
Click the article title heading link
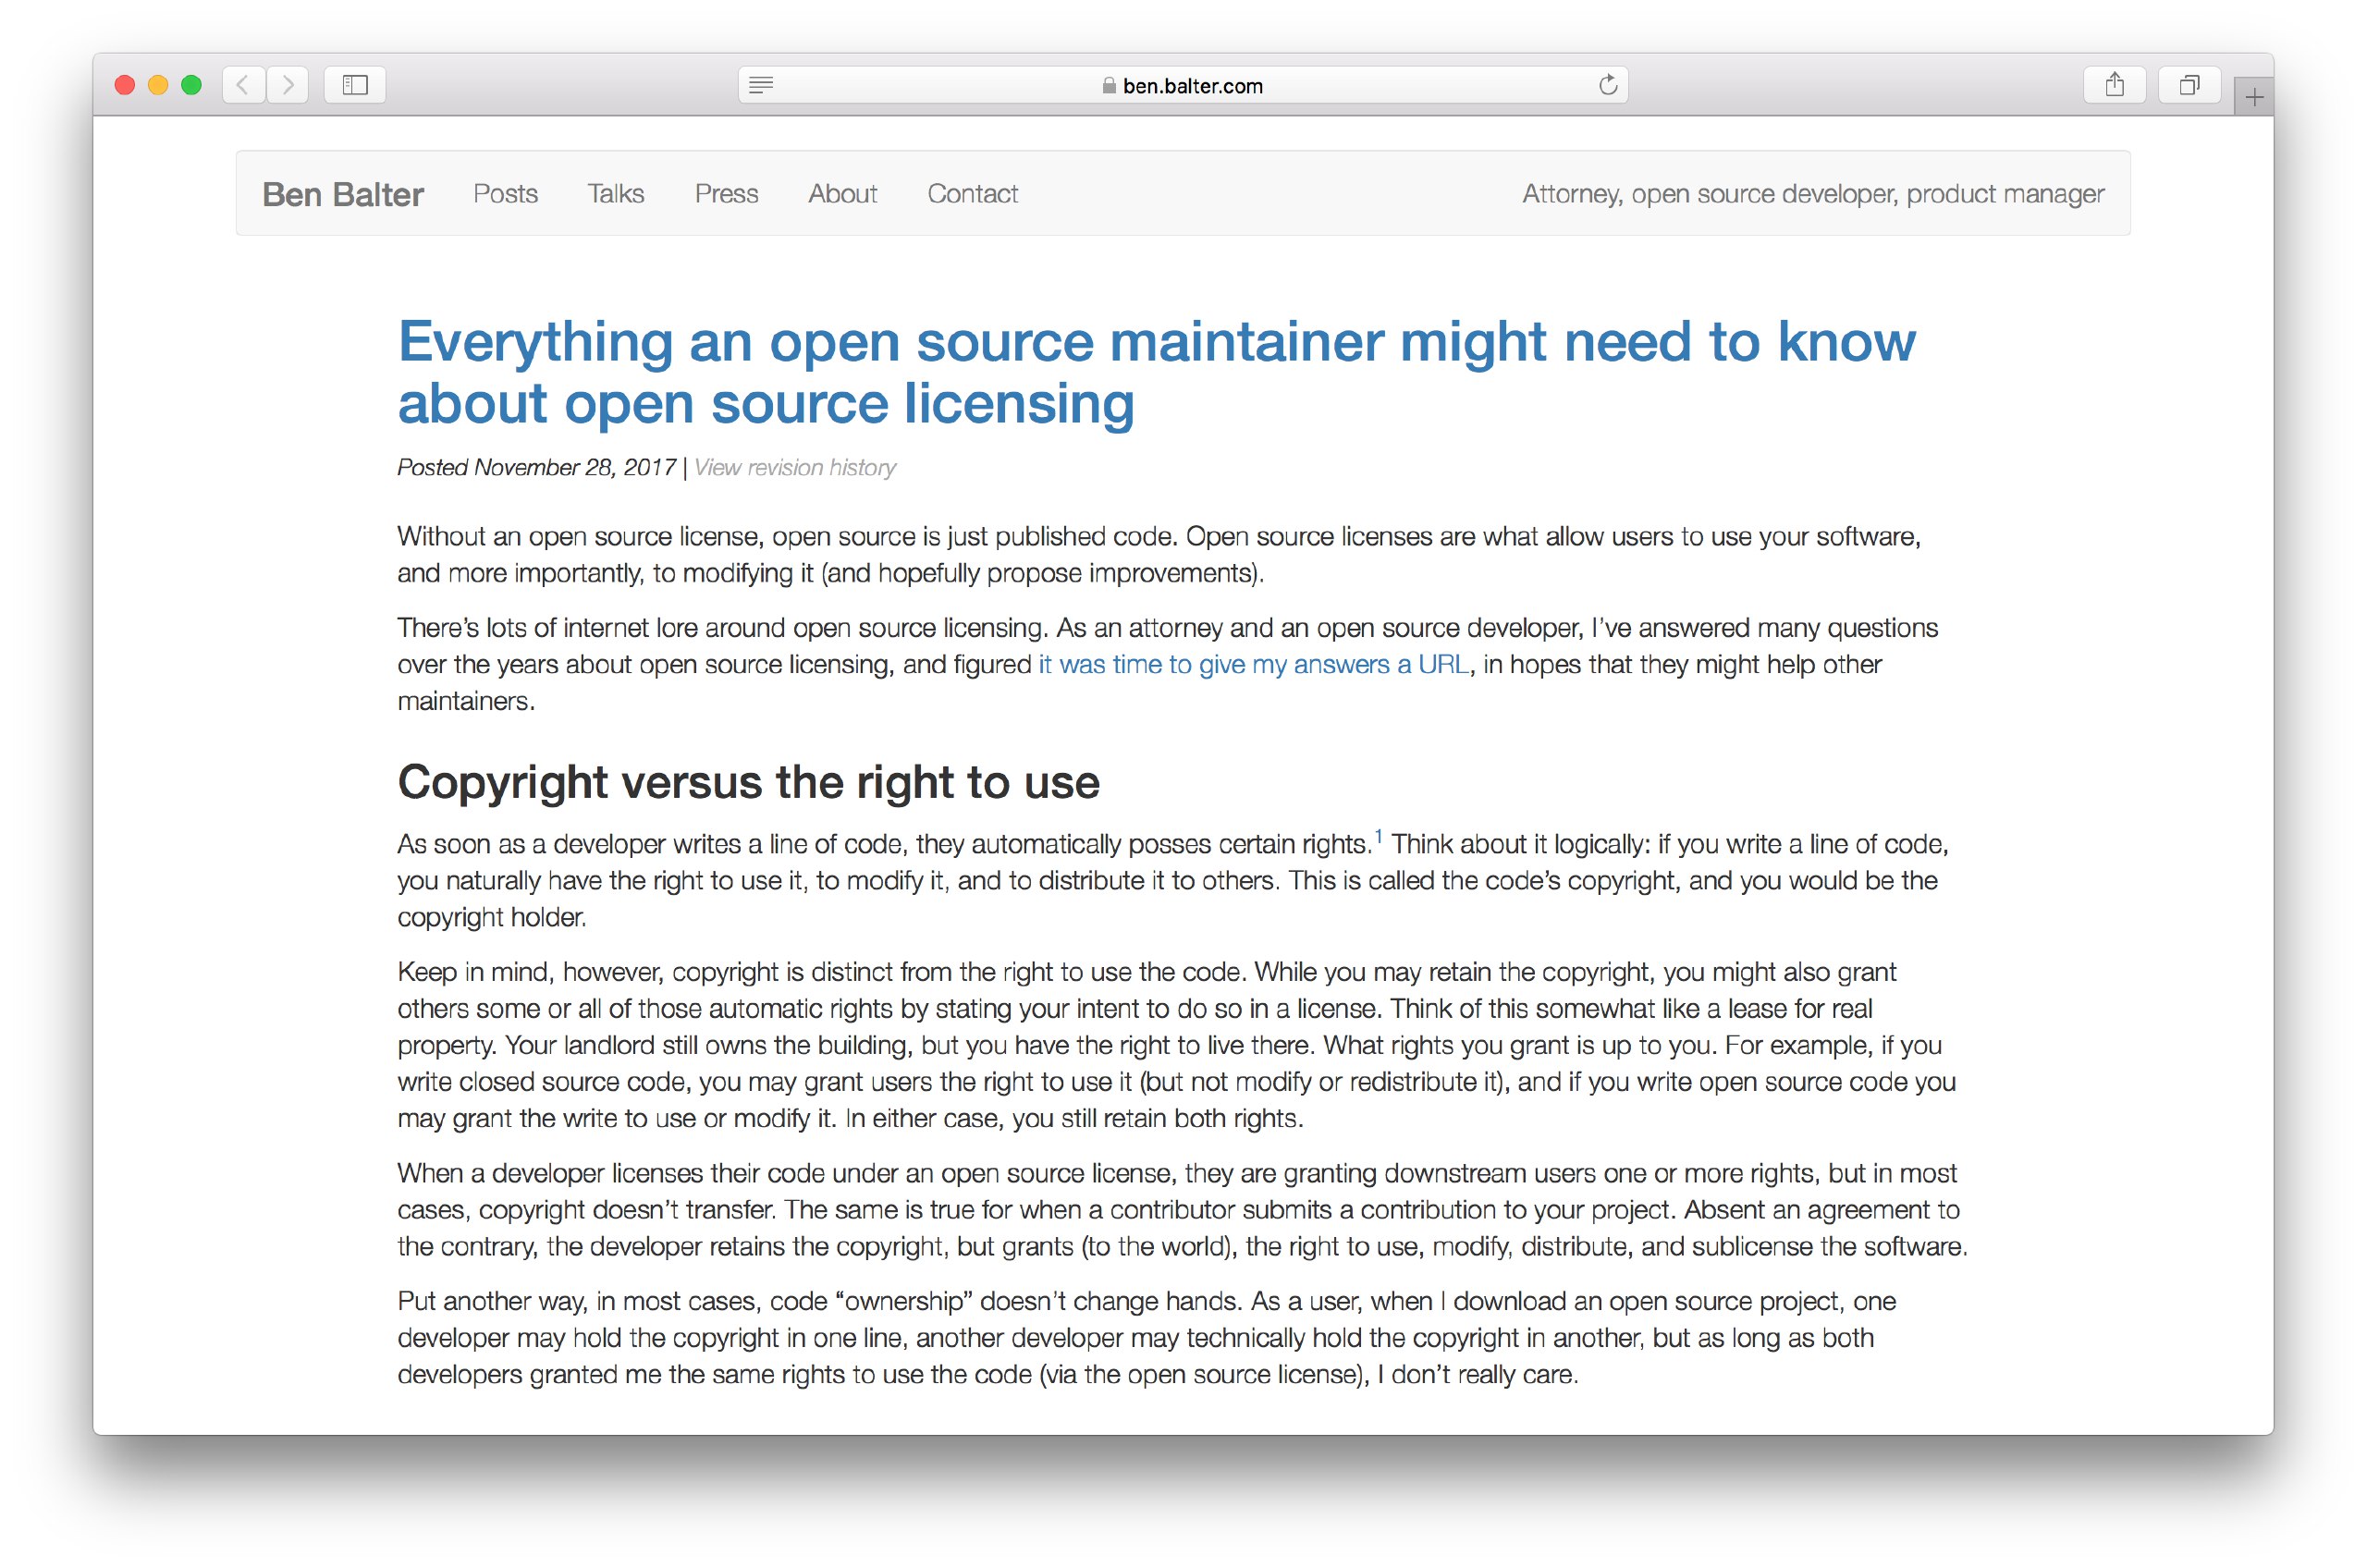point(1156,372)
